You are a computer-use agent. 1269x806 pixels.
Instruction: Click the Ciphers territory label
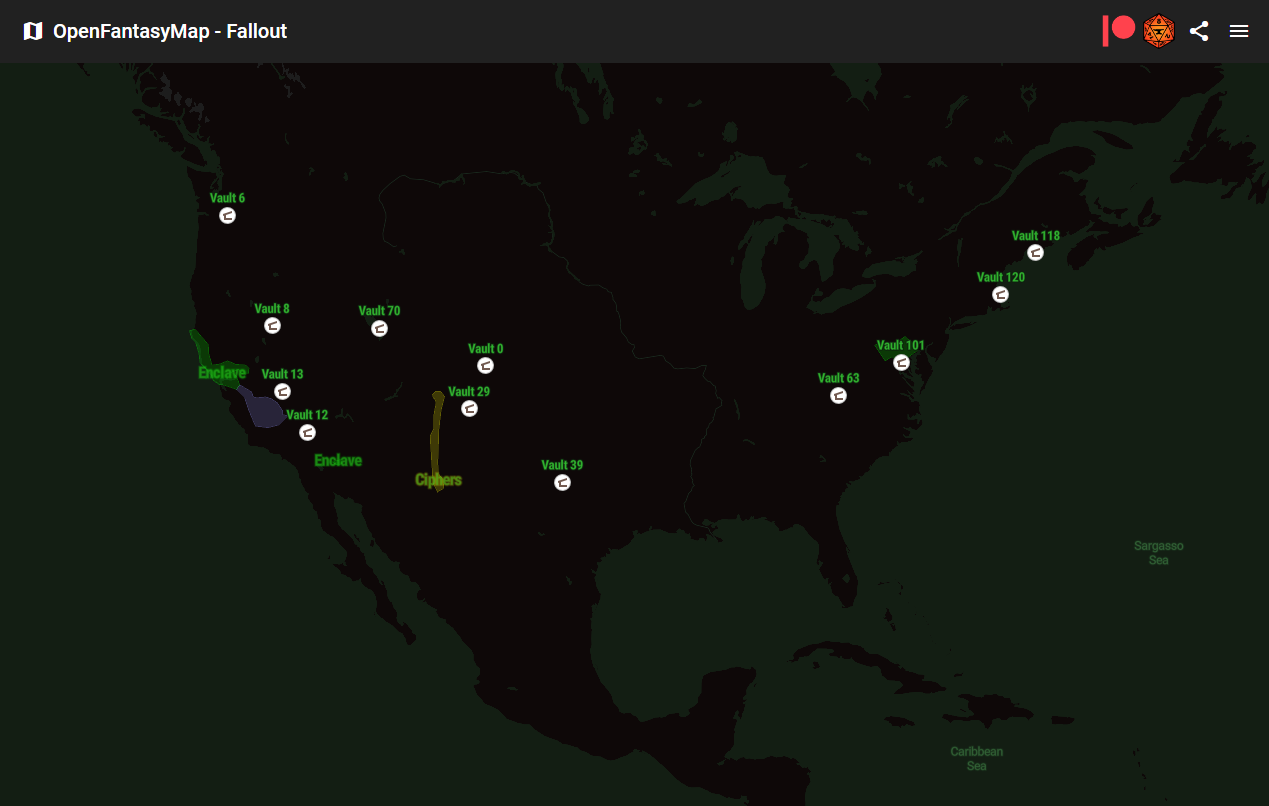point(438,480)
